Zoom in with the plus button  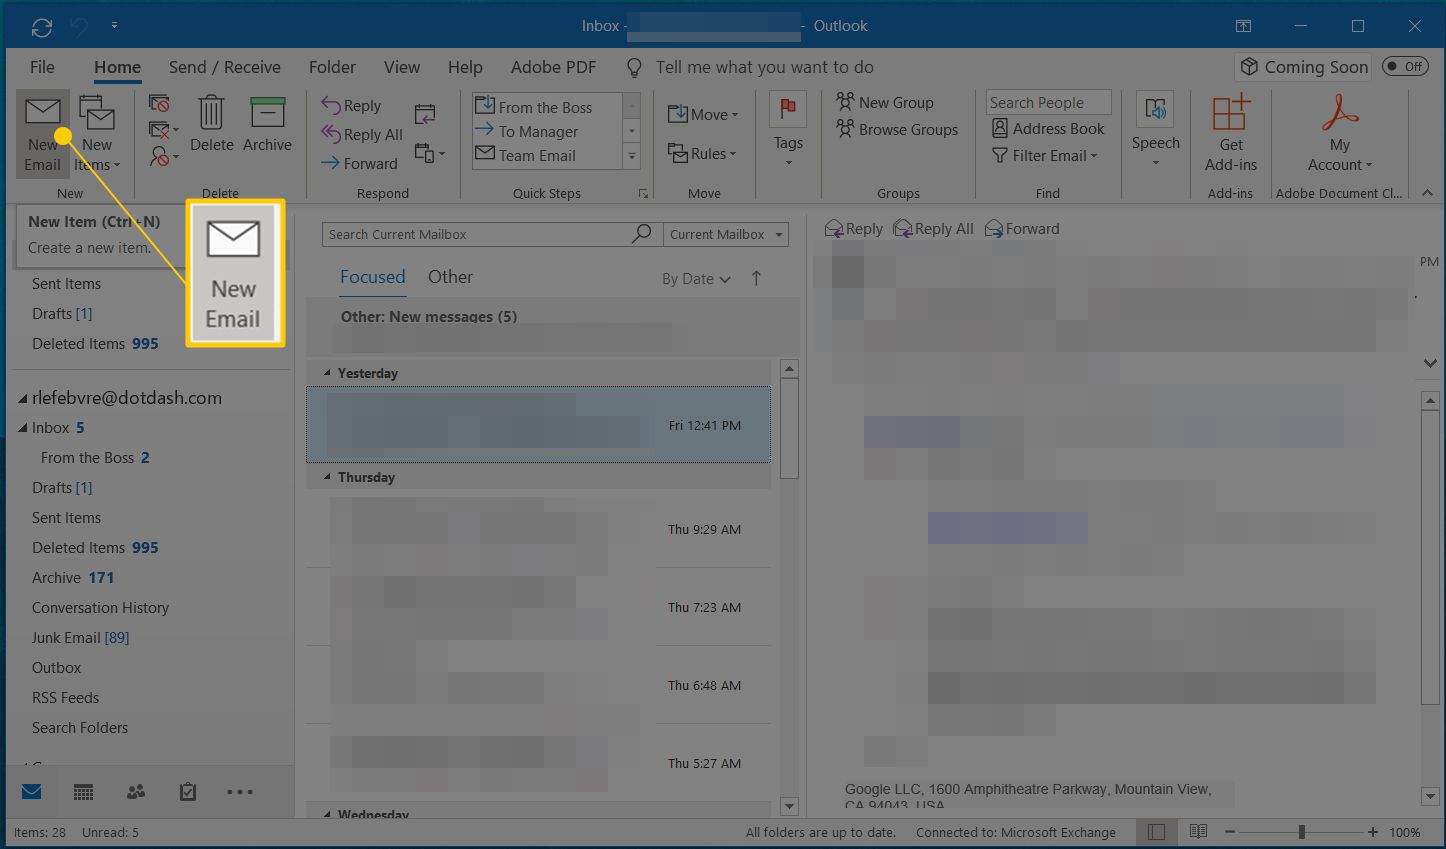pyautogui.click(x=1373, y=832)
